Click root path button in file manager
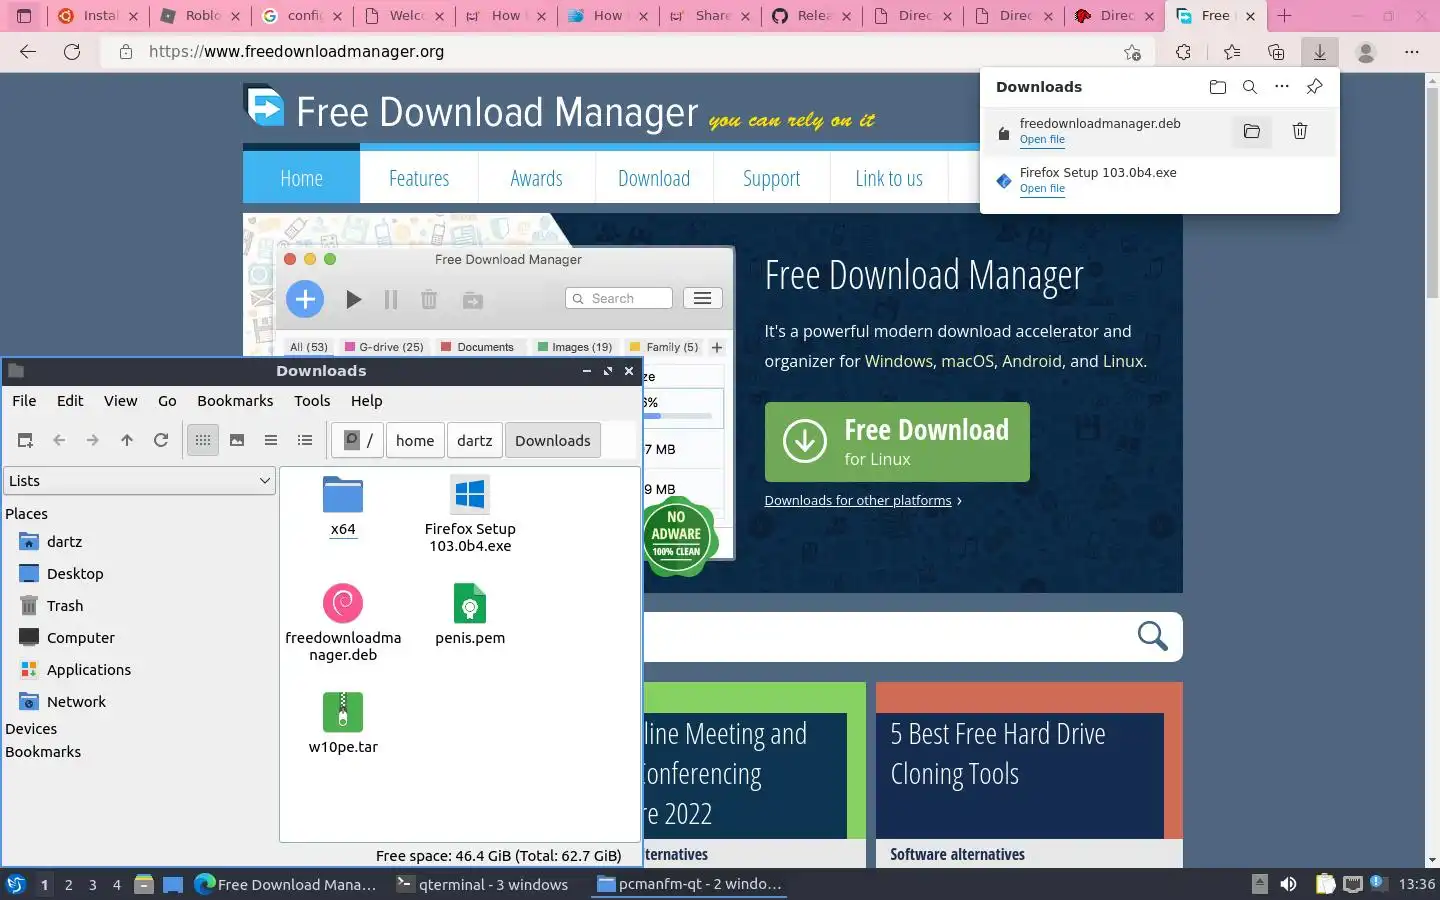This screenshot has width=1440, height=900. coord(358,440)
